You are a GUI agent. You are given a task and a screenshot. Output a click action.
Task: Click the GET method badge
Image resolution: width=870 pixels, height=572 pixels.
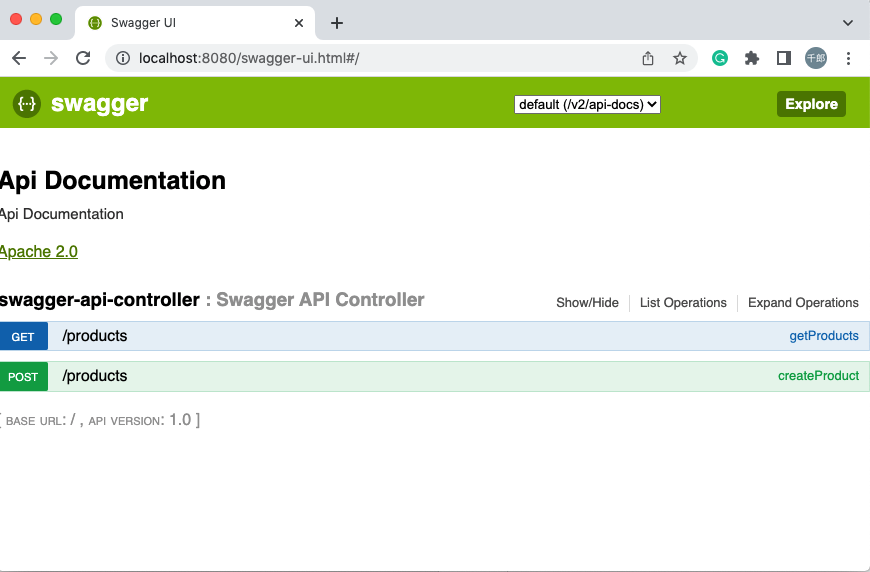coord(23,337)
